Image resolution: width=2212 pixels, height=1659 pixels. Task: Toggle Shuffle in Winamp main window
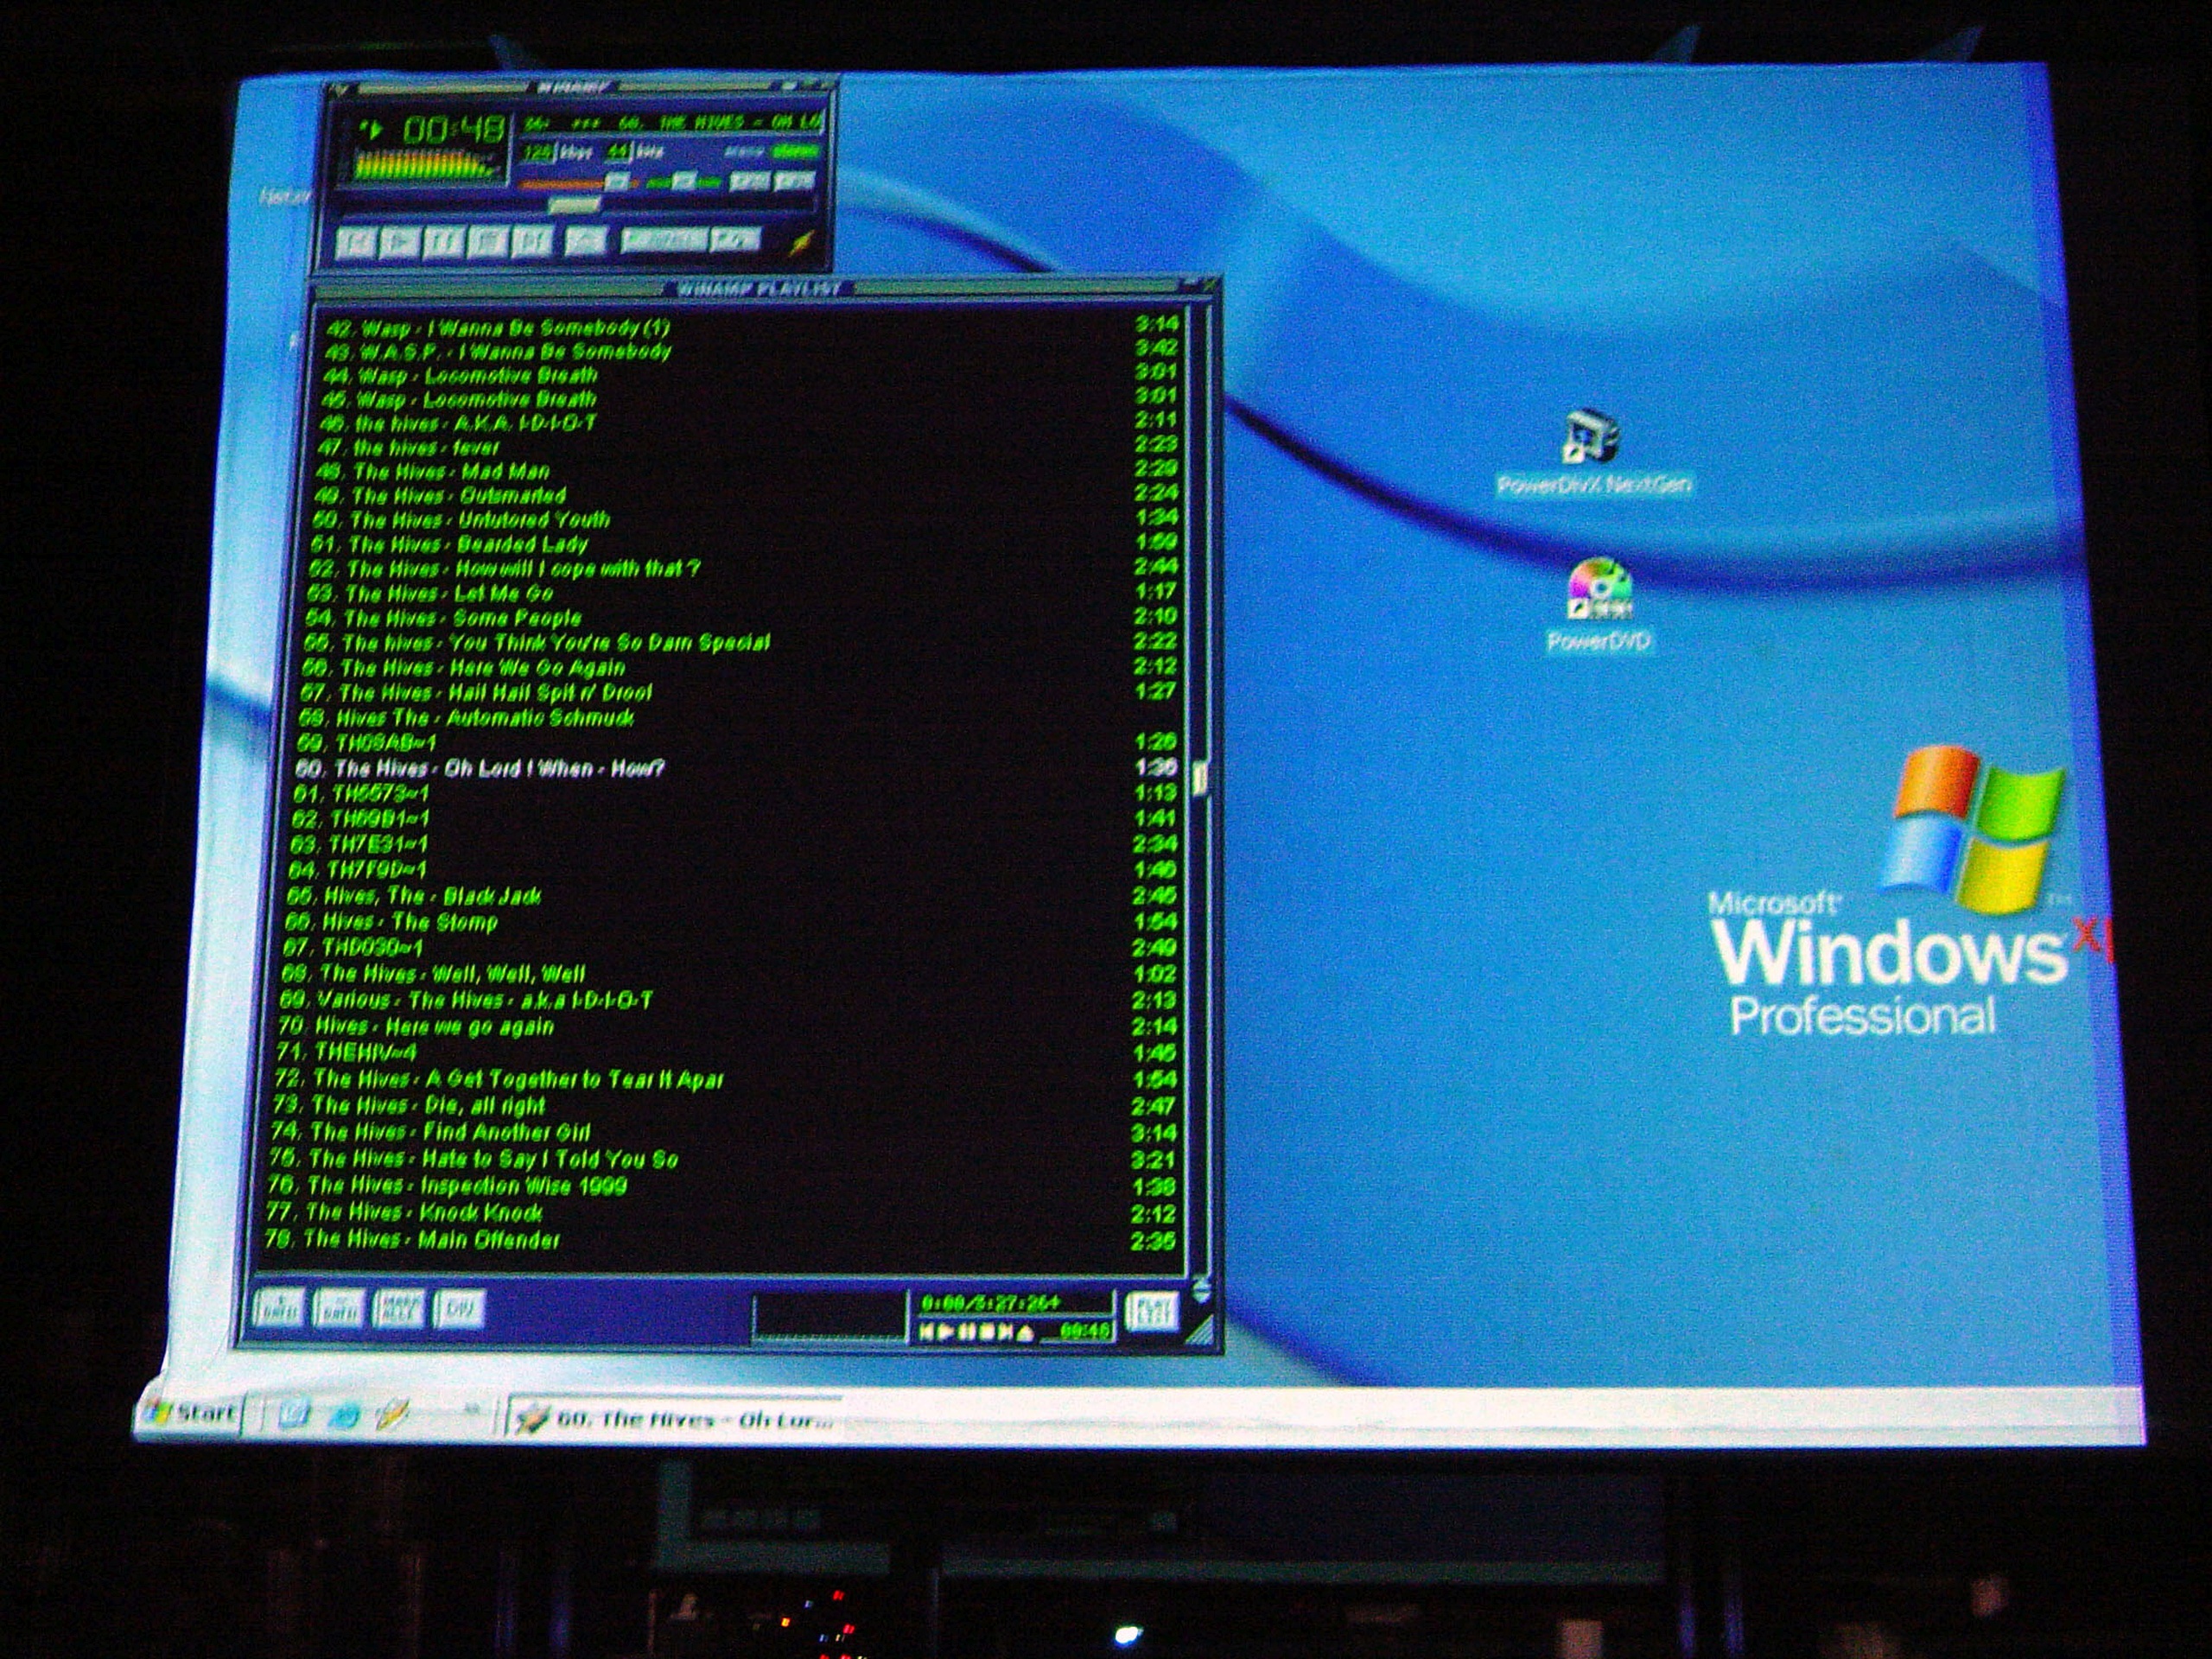click(664, 240)
